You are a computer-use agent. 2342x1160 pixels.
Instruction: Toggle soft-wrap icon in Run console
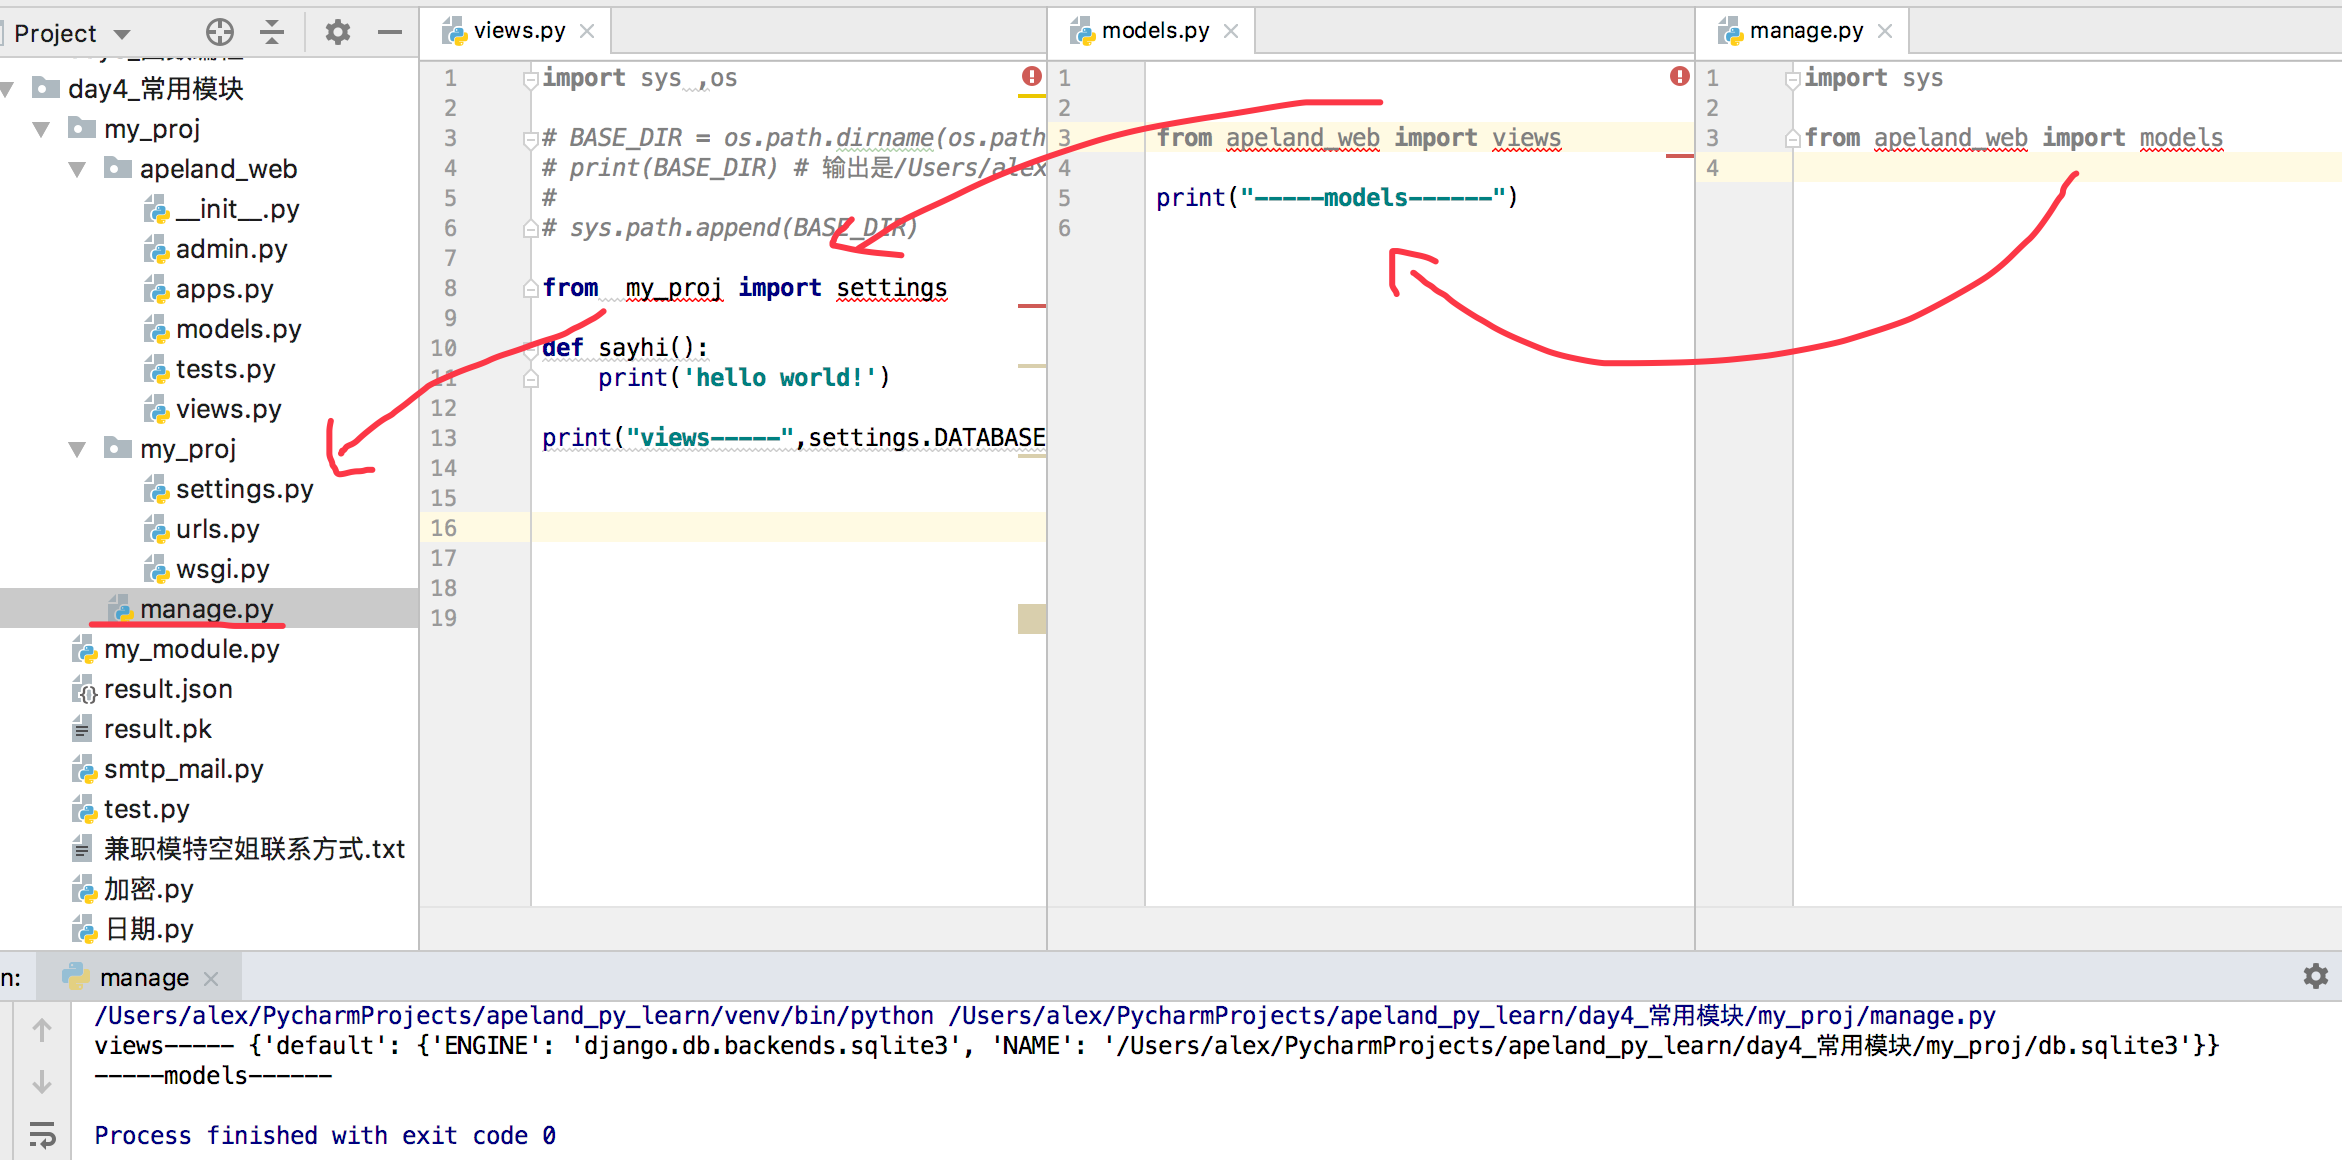coord(42,1134)
